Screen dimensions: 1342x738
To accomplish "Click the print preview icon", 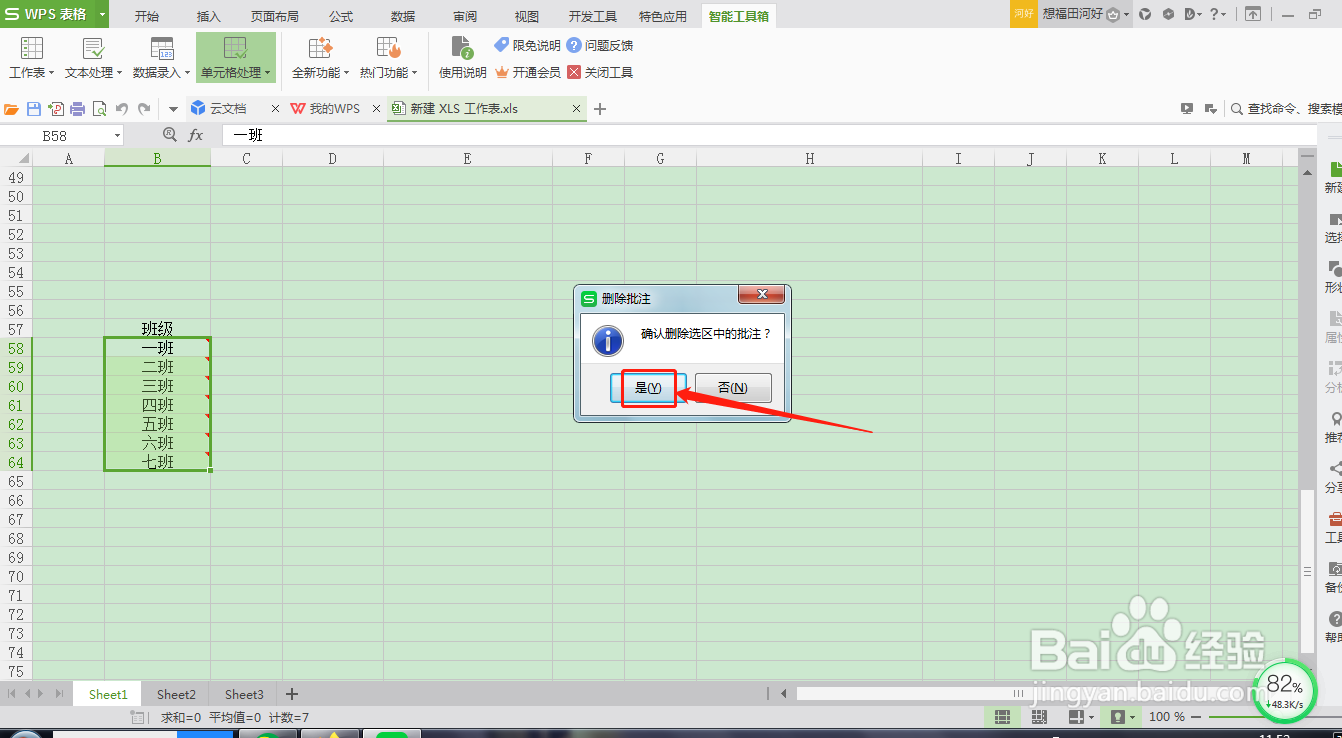I will 99,109.
